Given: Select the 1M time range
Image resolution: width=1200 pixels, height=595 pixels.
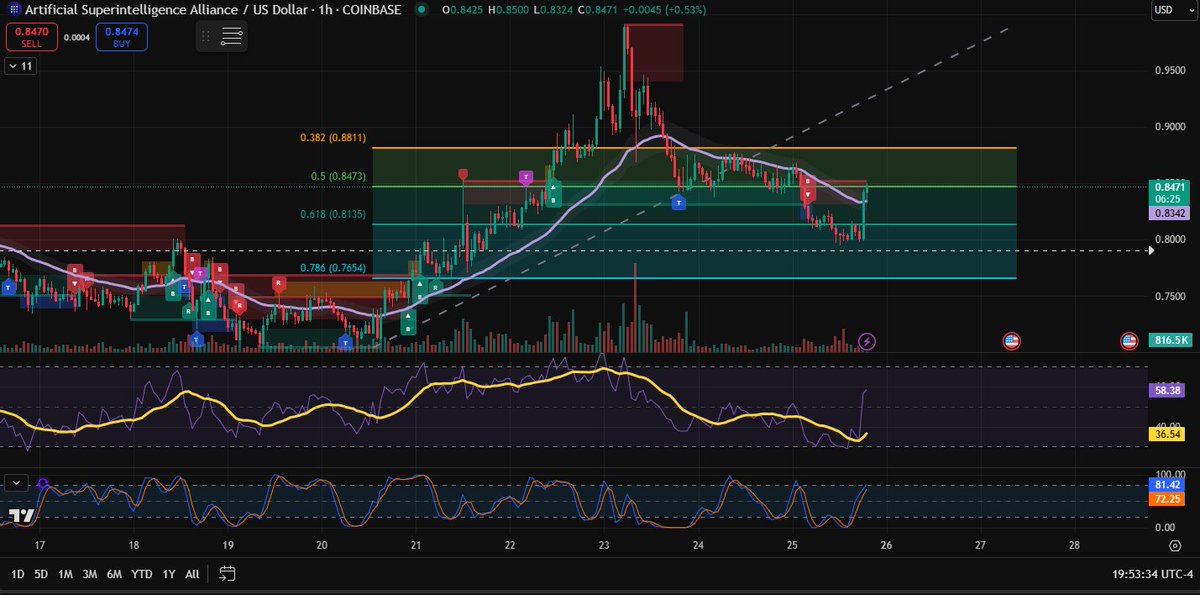Looking at the screenshot, I should click(66, 574).
